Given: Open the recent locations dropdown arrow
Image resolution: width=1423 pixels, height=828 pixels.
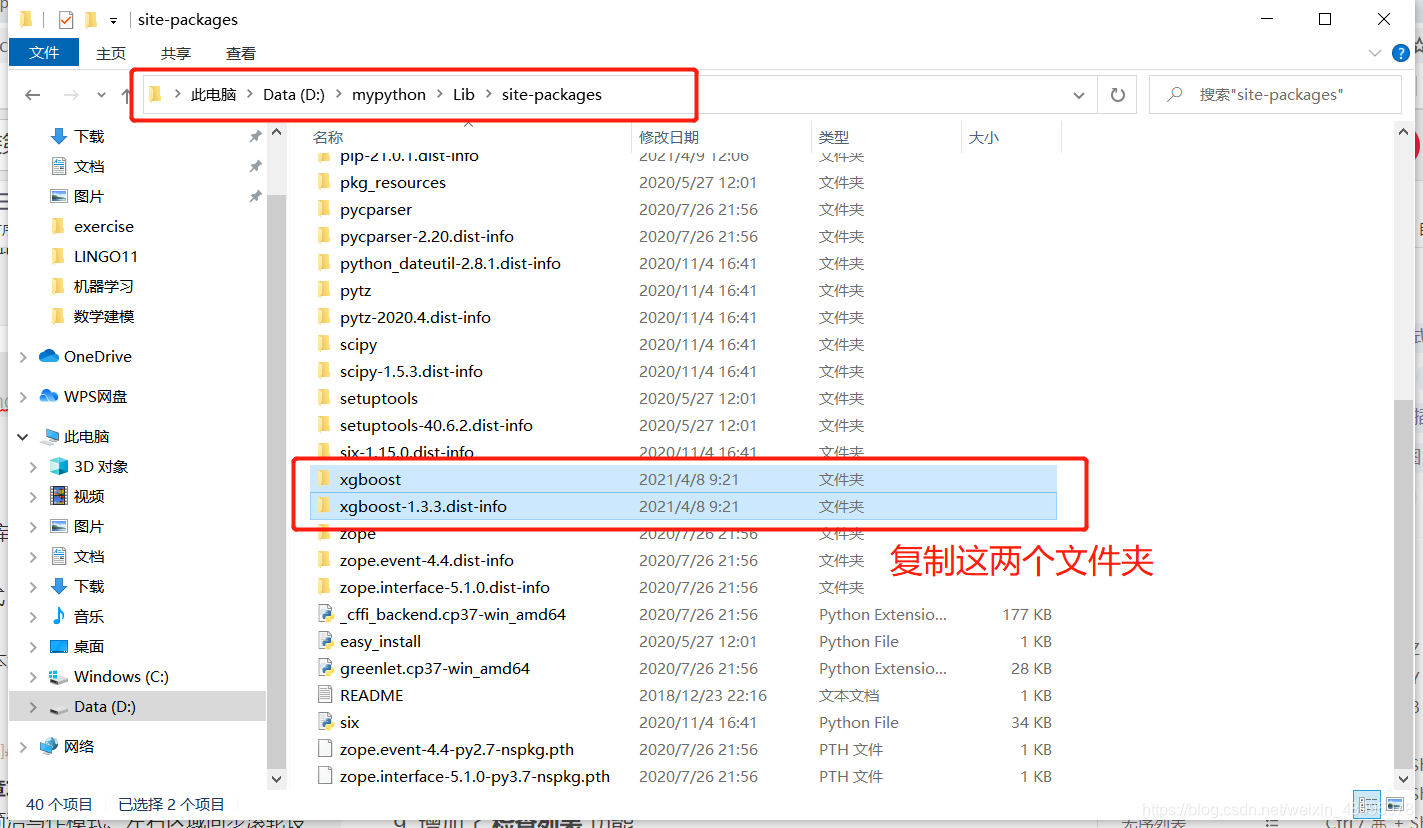Looking at the screenshot, I should 101,95.
